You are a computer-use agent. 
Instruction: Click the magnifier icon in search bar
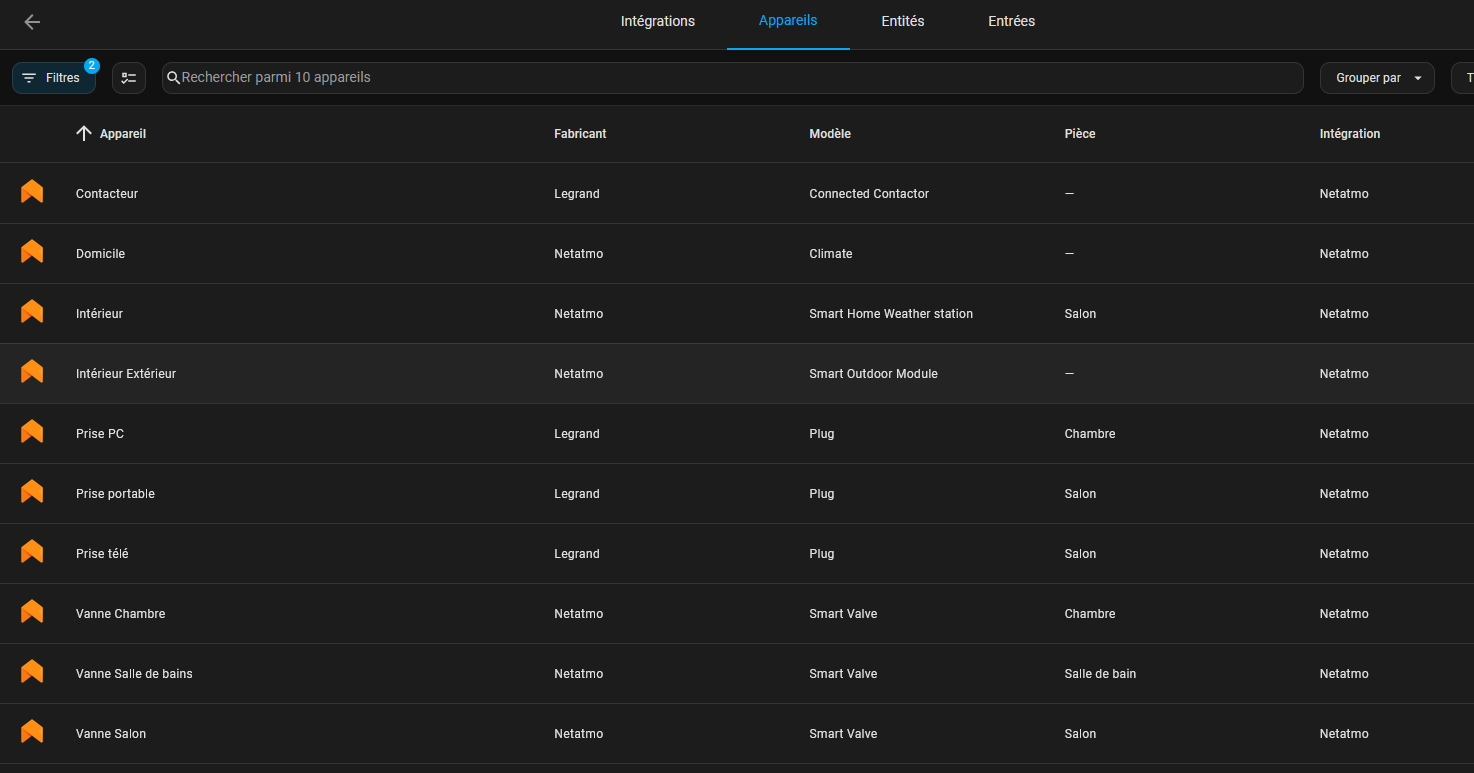(x=173, y=78)
